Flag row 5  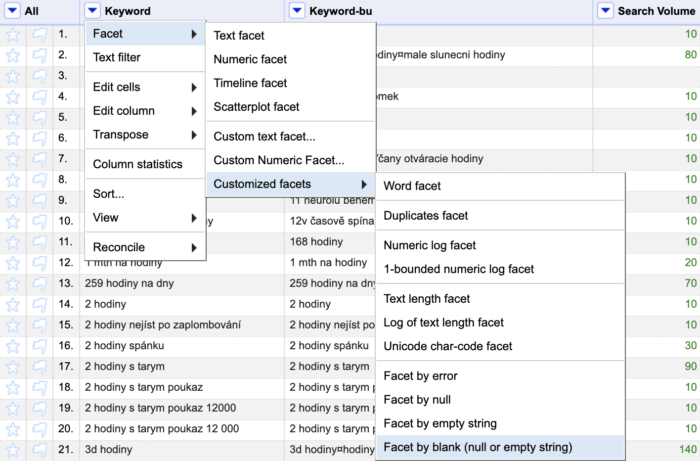pos(40,117)
